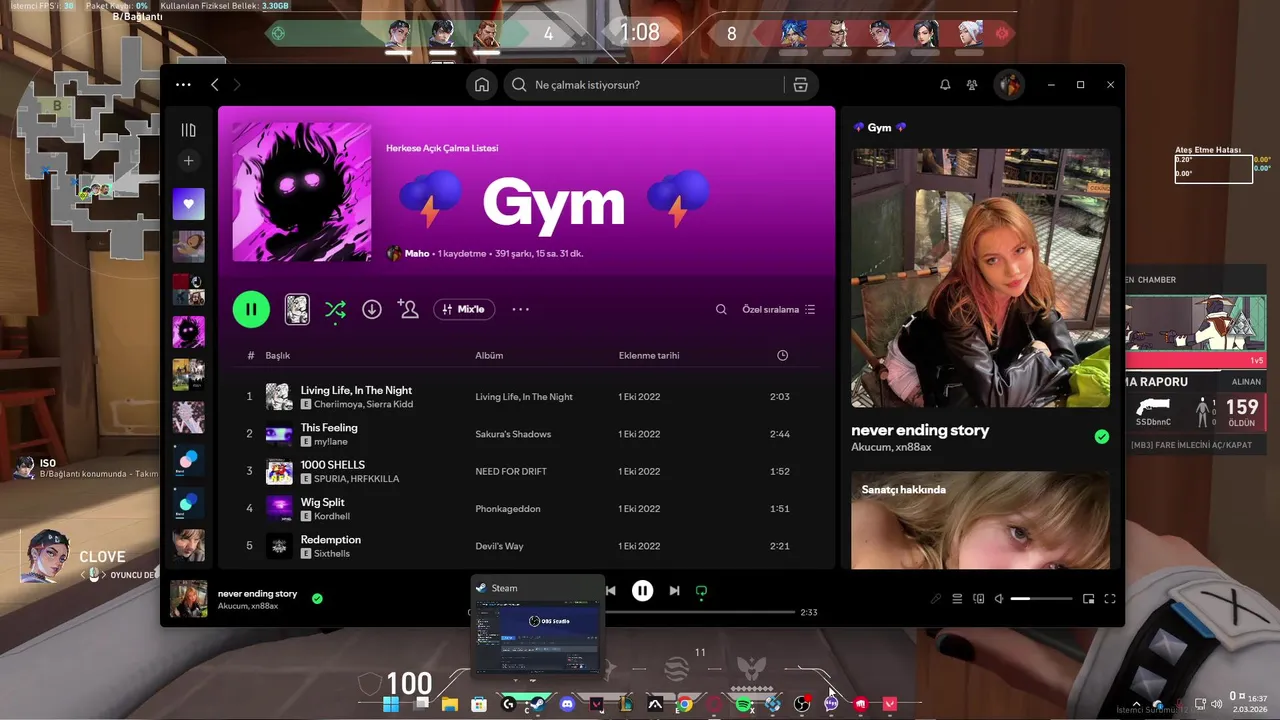Viewport: 1280px width, 720px height.
Task: Go to previous track
Action: [610, 591]
